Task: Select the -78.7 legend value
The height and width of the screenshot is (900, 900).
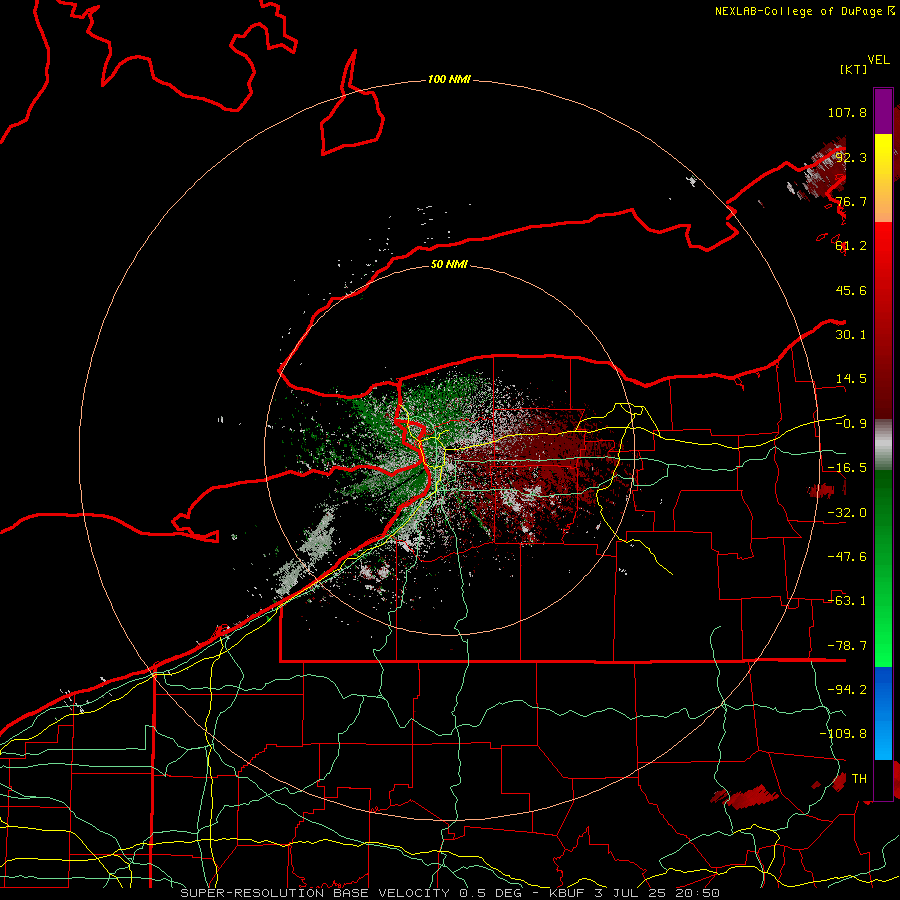Action: tap(847, 646)
